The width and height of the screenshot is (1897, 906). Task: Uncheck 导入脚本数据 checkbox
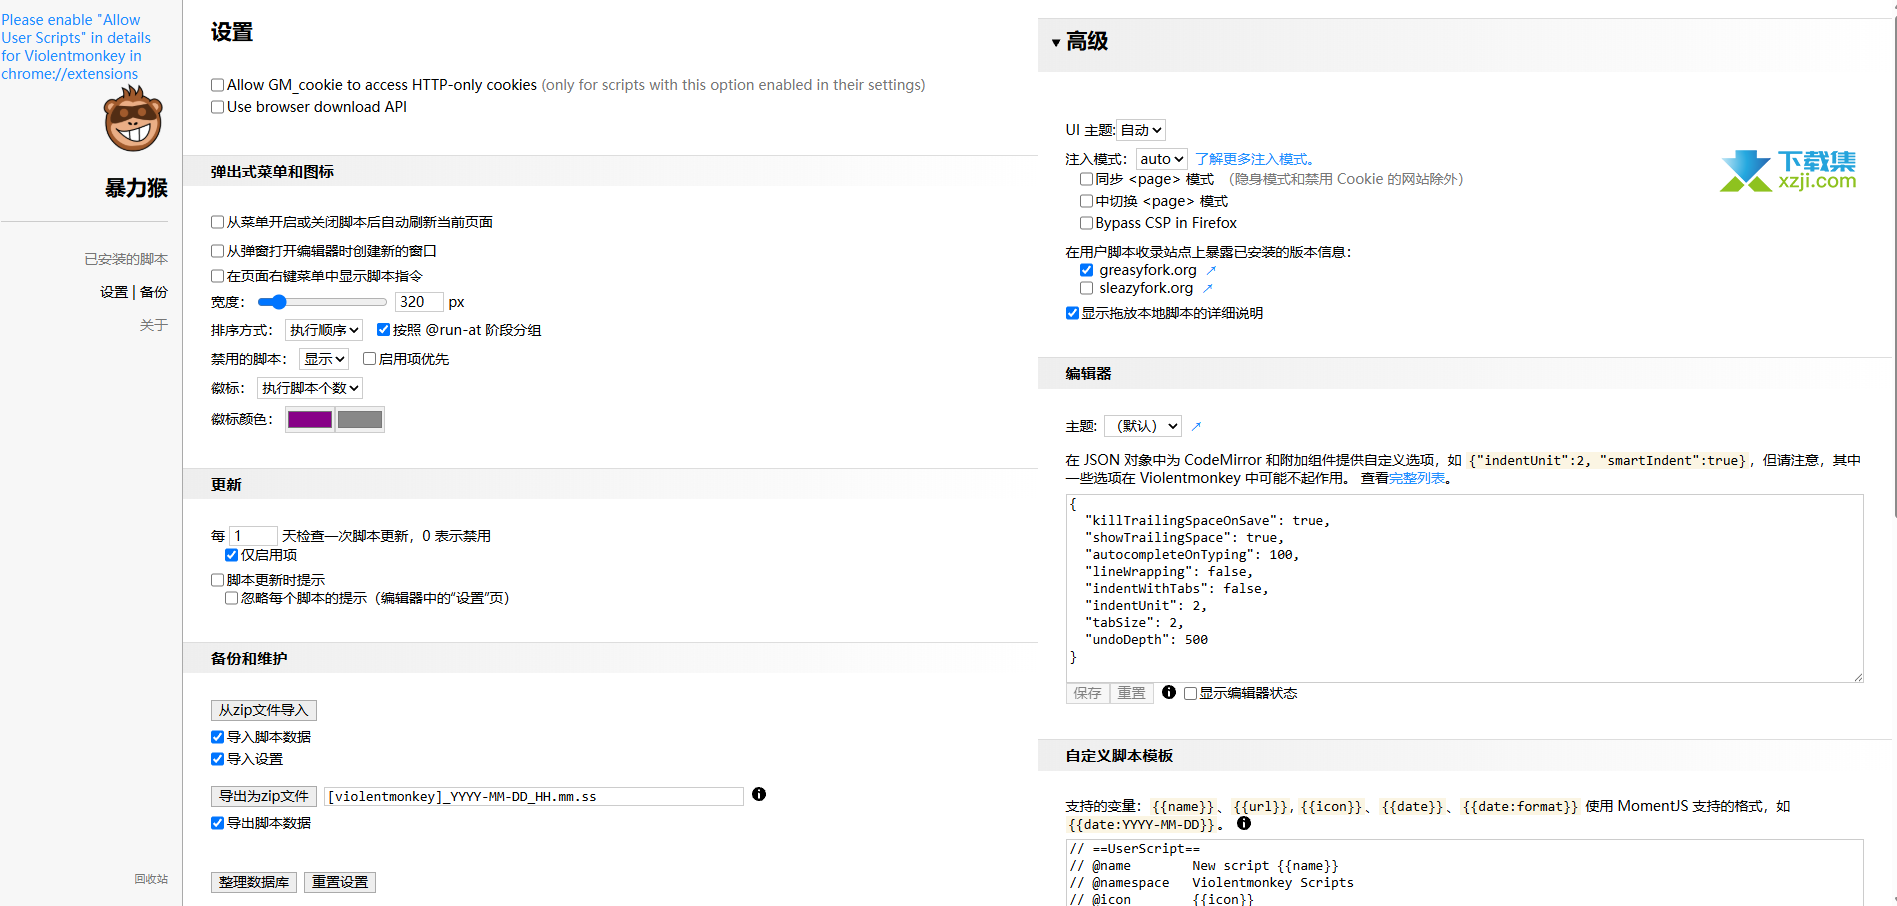point(217,737)
